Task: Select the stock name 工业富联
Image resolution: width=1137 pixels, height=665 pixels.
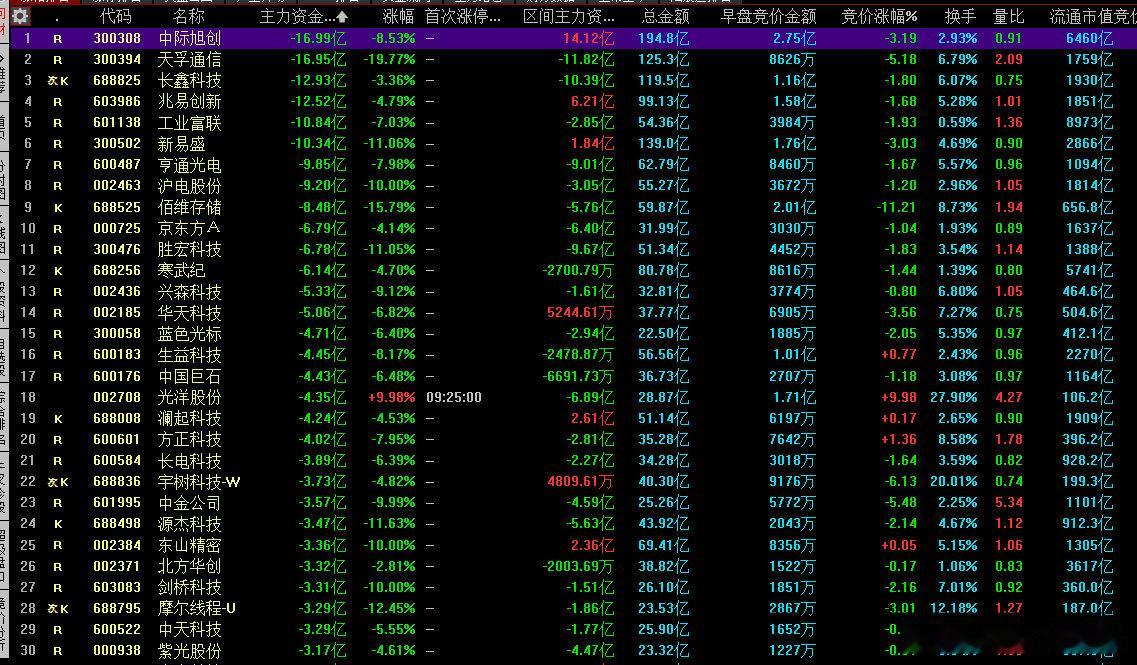Action: [x=189, y=123]
